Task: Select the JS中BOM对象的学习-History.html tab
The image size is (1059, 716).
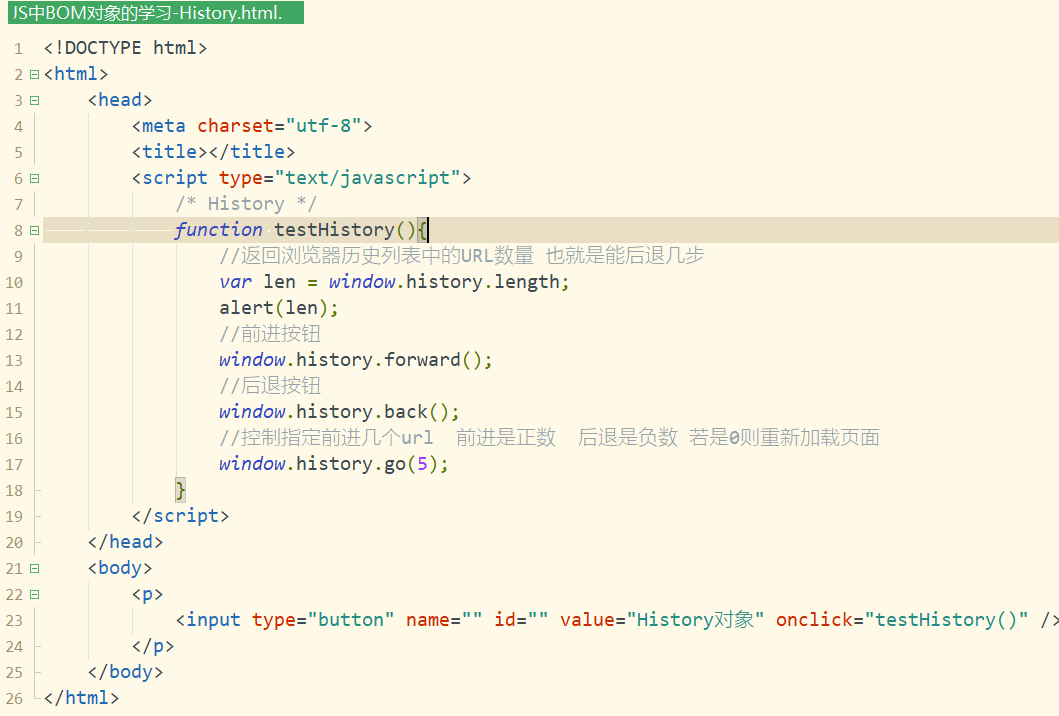Action: click(150, 14)
